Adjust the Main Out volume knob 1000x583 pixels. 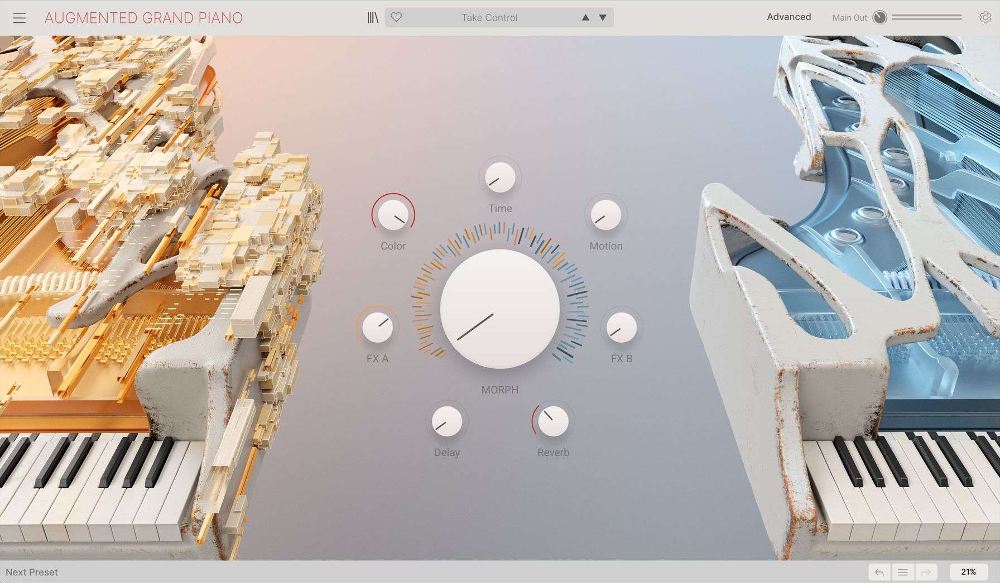(878, 16)
